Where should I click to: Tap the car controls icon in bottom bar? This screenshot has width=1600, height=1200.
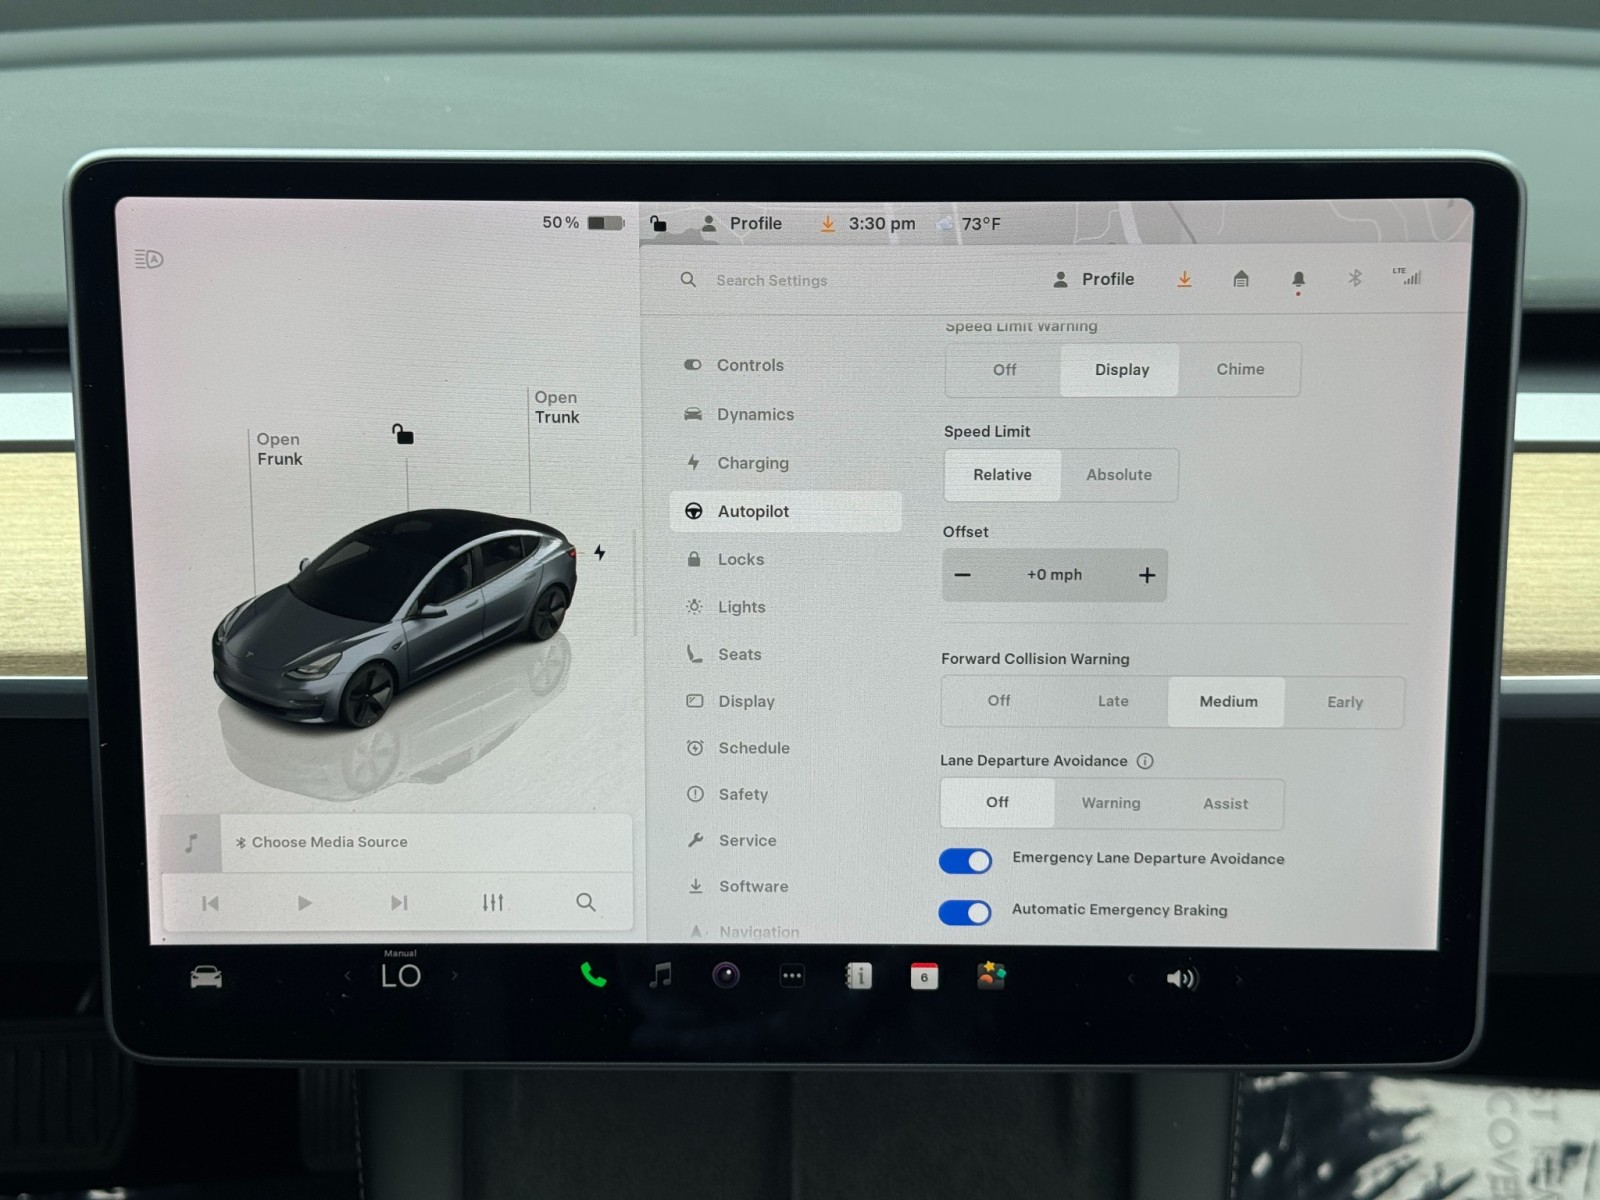(x=206, y=977)
